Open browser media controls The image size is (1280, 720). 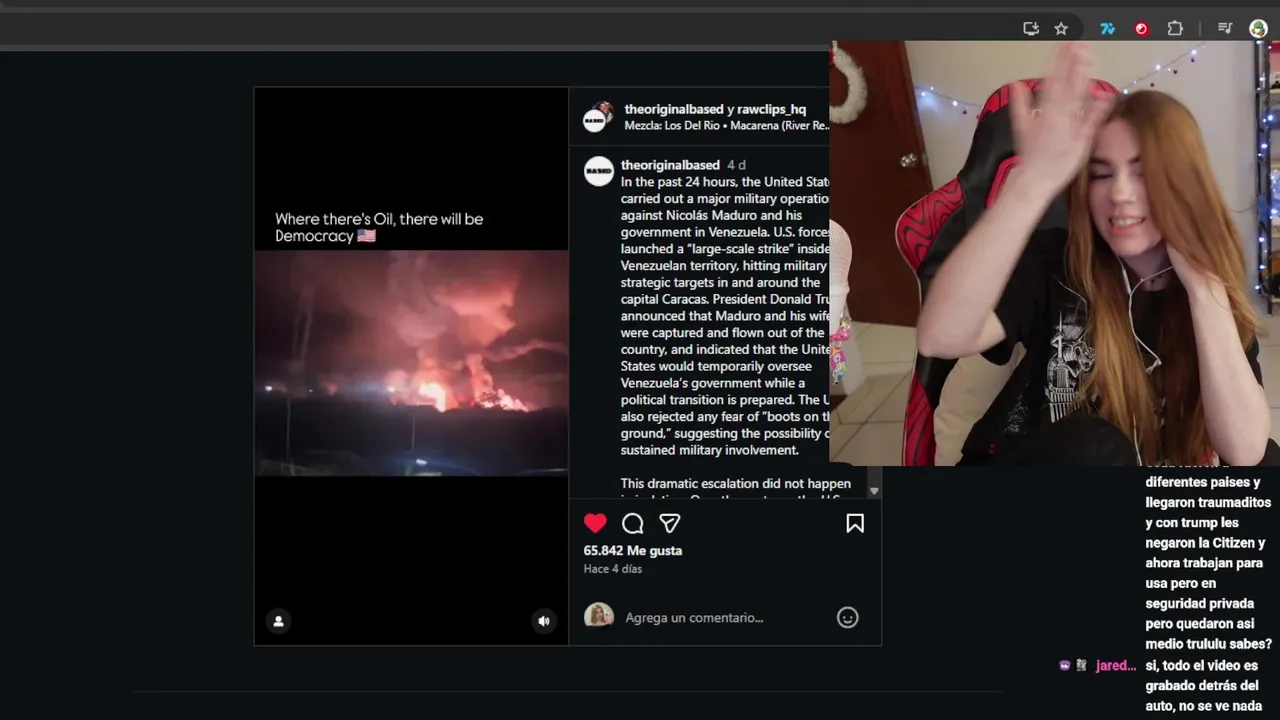click(1225, 29)
